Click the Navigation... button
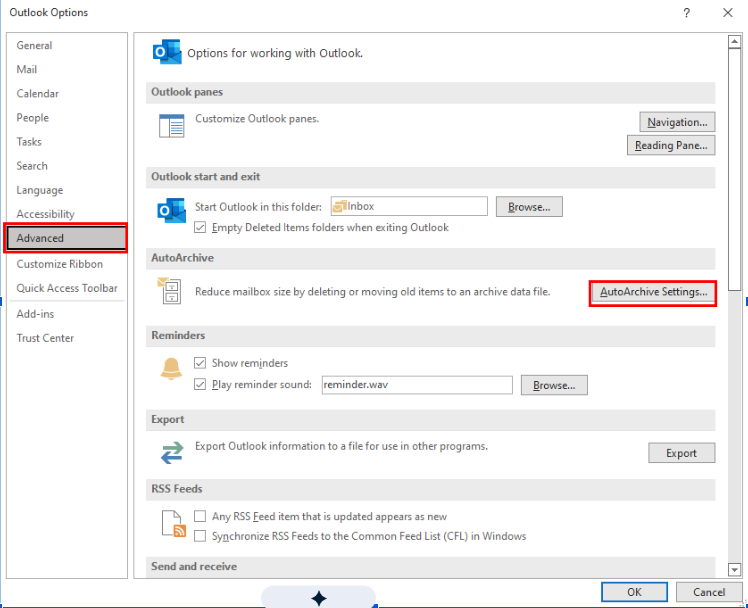The width and height of the screenshot is (748, 608). (x=677, y=122)
